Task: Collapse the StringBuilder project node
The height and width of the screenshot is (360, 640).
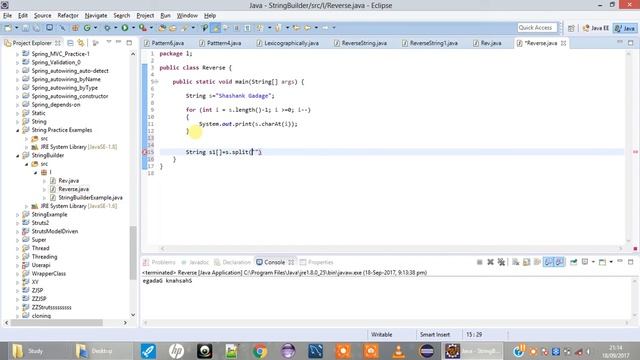Action: tap(18, 156)
